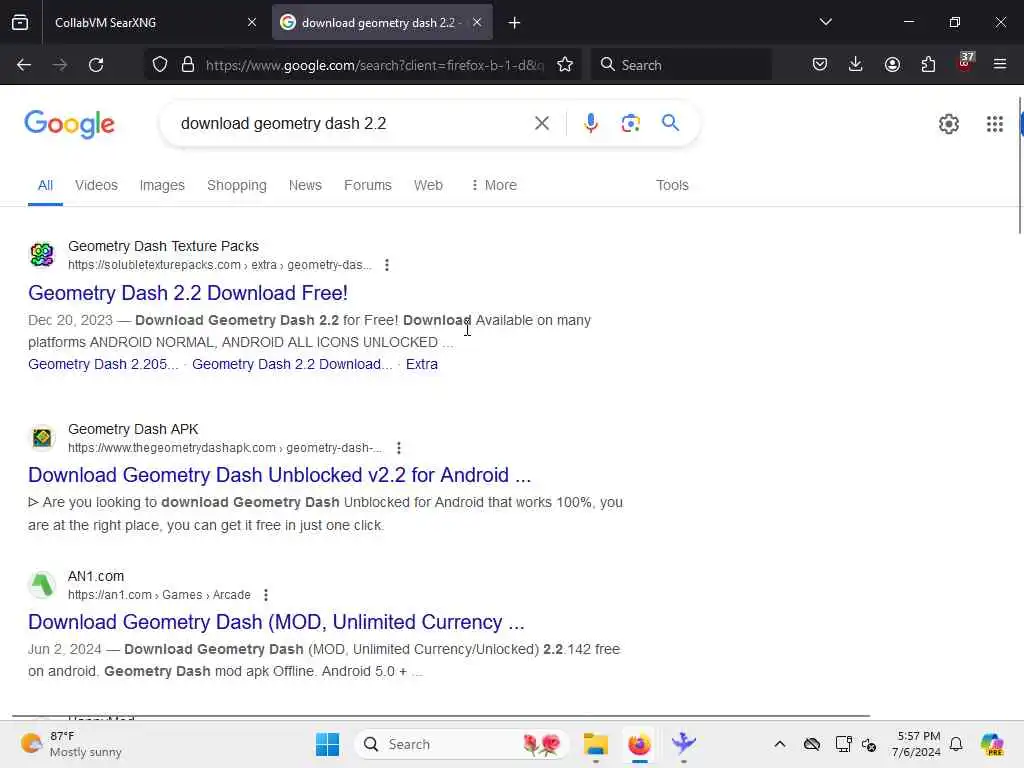Open the ad blocker extension with badge 37

[x=965, y=63]
